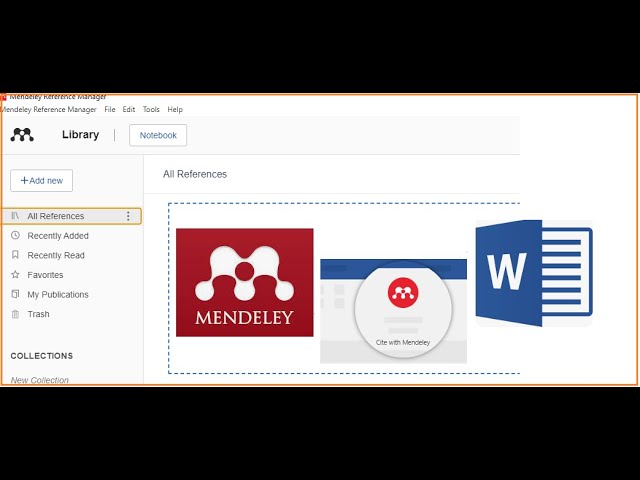Image resolution: width=640 pixels, height=480 pixels.
Task: Click the COLLECTIONS section heading
Action: pyautogui.click(x=42, y=356)
